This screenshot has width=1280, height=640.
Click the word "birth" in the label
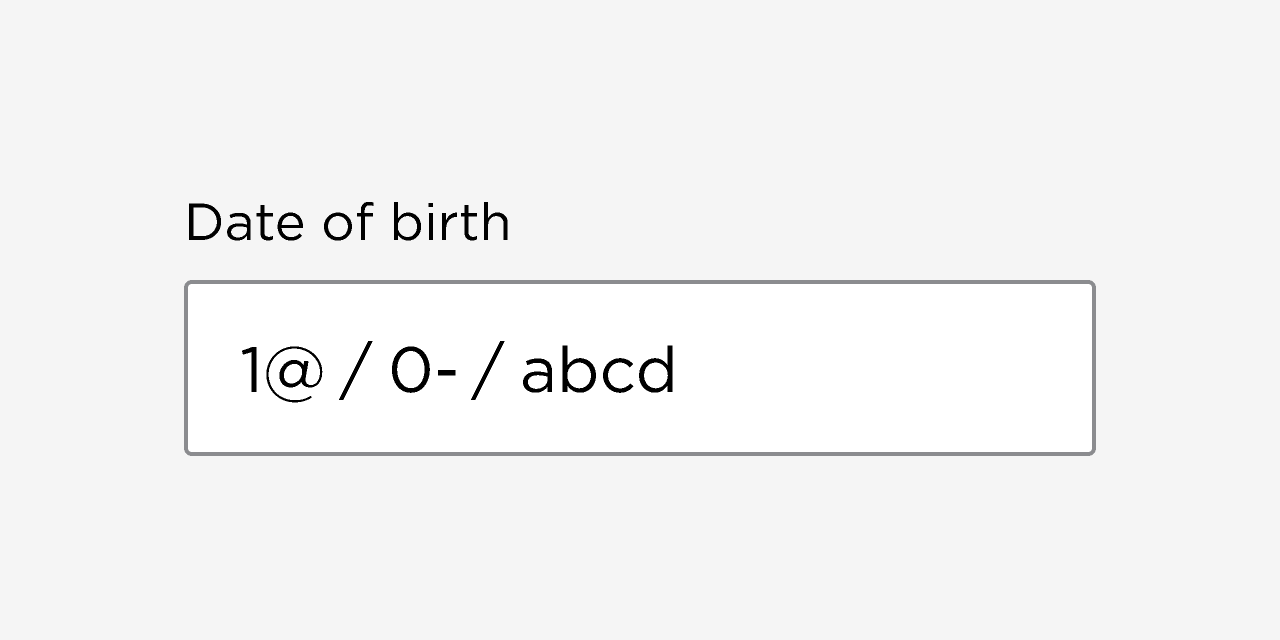tap(450, 222)
